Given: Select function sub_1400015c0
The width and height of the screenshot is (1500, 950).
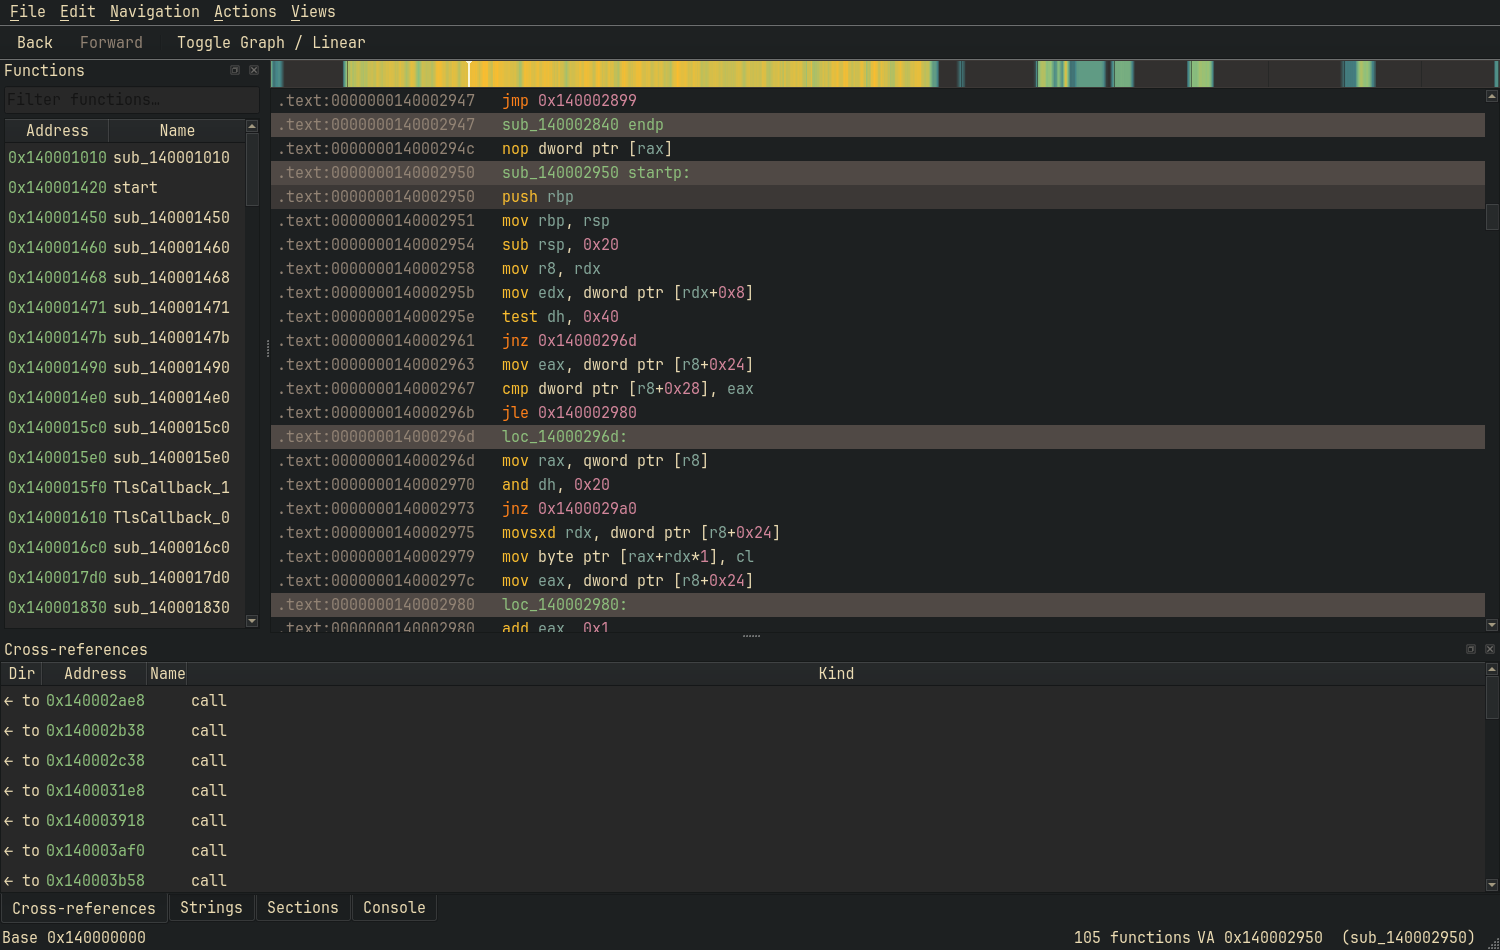Looking at the screenshot, I should pos(125,428).
